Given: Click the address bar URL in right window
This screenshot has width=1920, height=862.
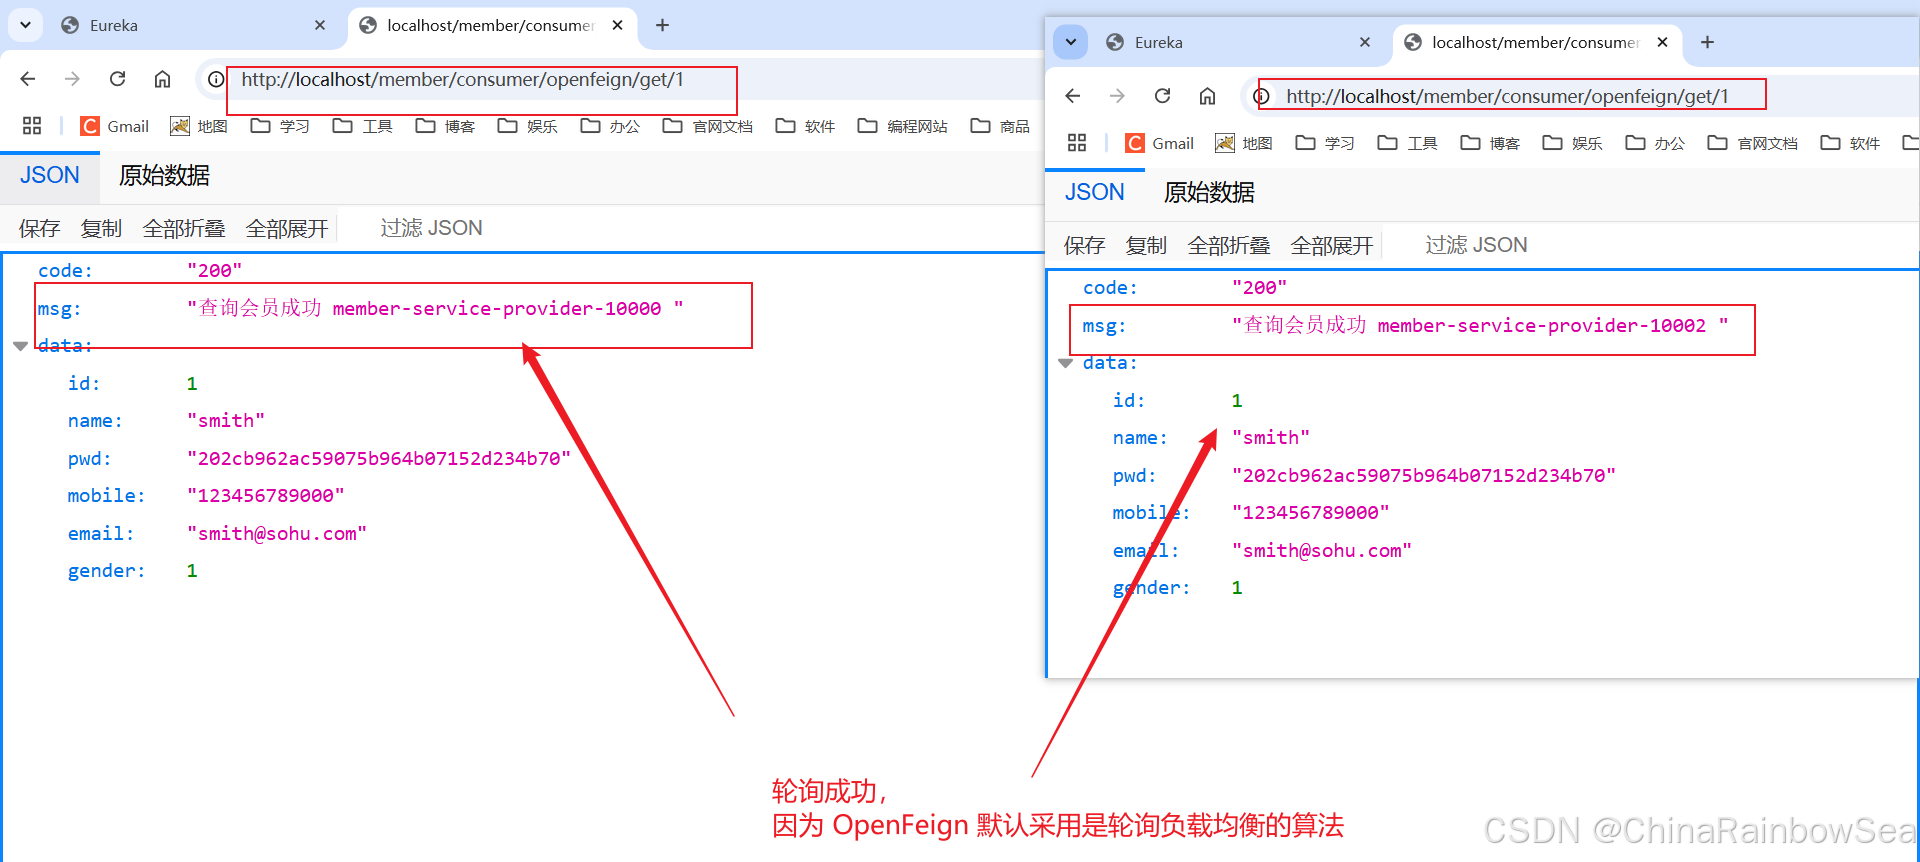Looking at the screenshot, I should [x=1507, y=96].
